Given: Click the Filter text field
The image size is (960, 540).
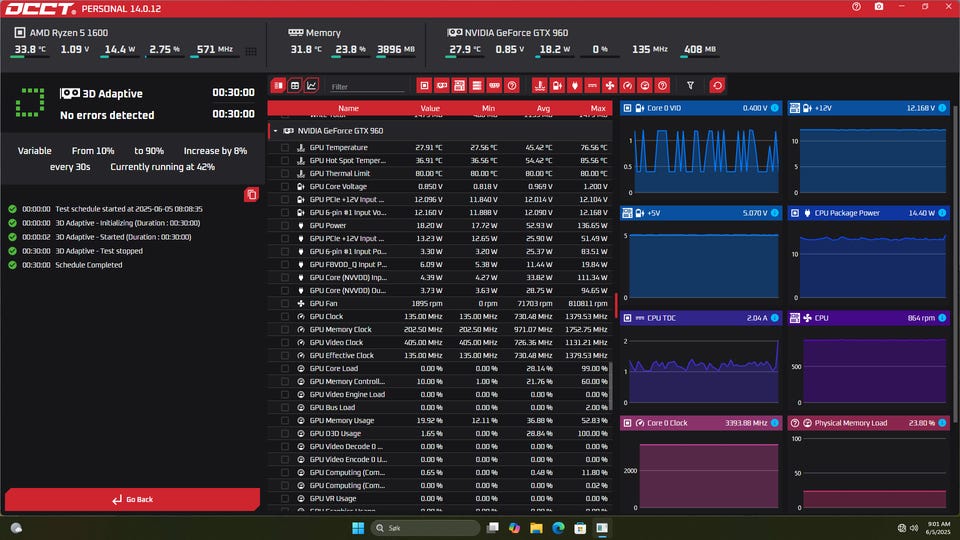Looking at the screenshot, I should (x=367, y=86).
